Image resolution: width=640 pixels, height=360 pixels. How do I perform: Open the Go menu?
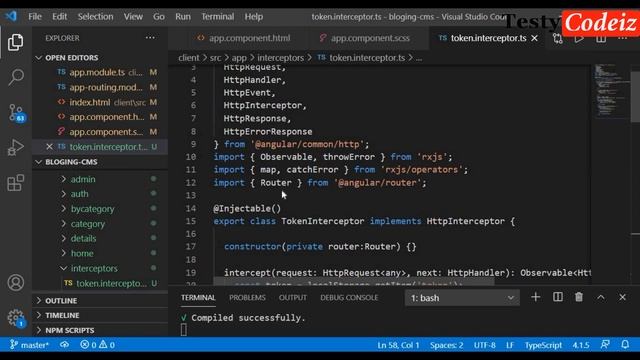coord(159,17)
